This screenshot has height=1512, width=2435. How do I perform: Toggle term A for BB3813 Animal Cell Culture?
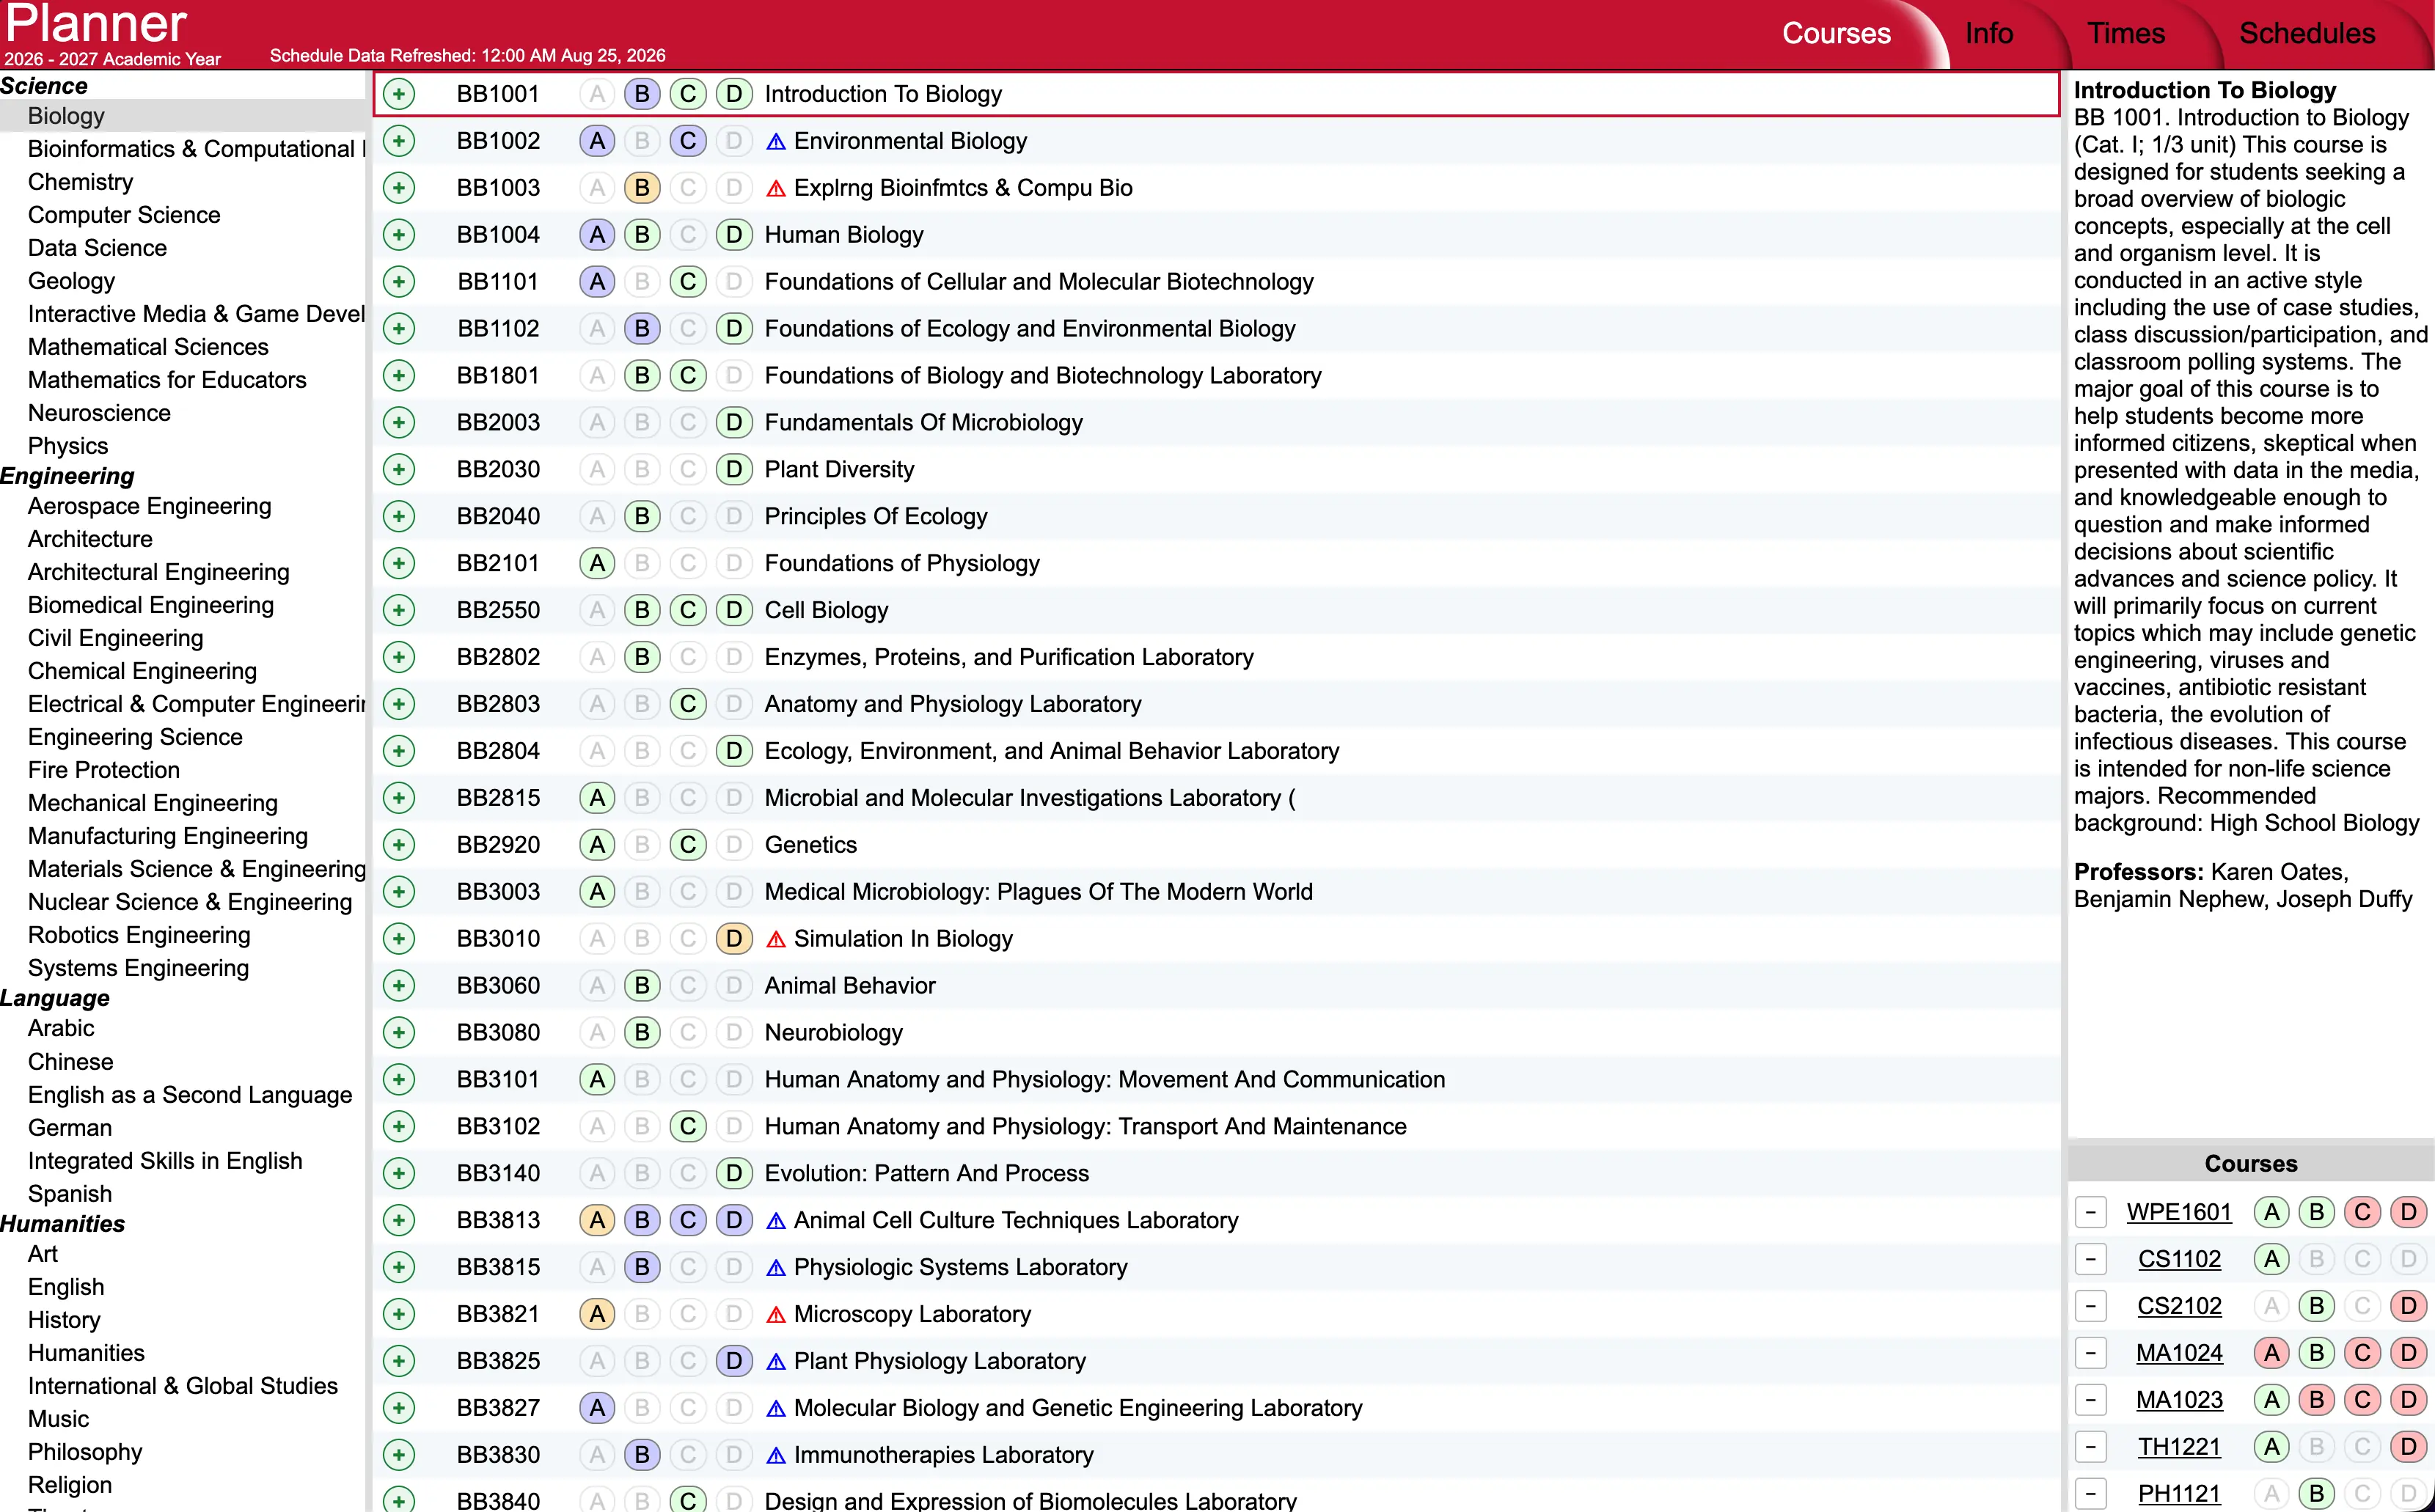coord(597,1220)
